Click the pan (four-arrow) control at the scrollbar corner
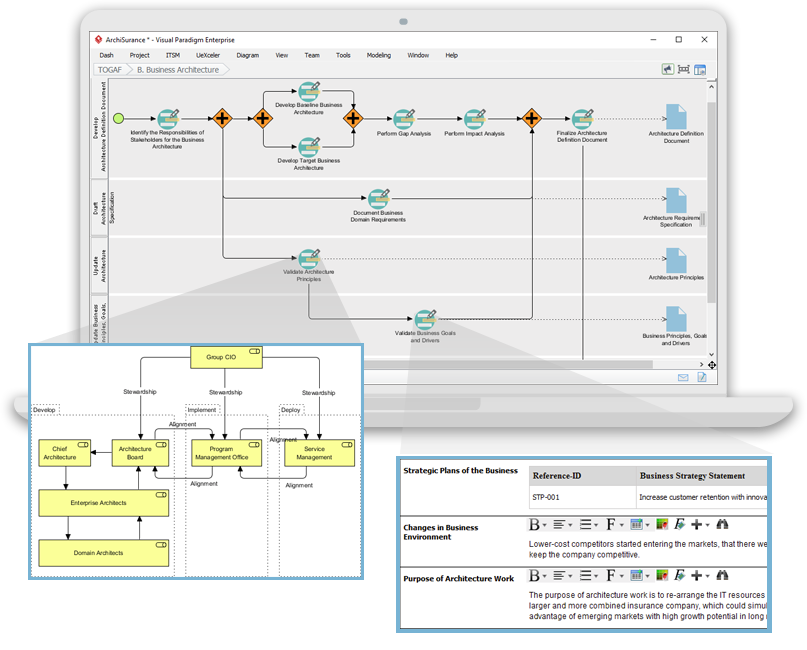Screen dimensions: 807x650 click(712, 364)
